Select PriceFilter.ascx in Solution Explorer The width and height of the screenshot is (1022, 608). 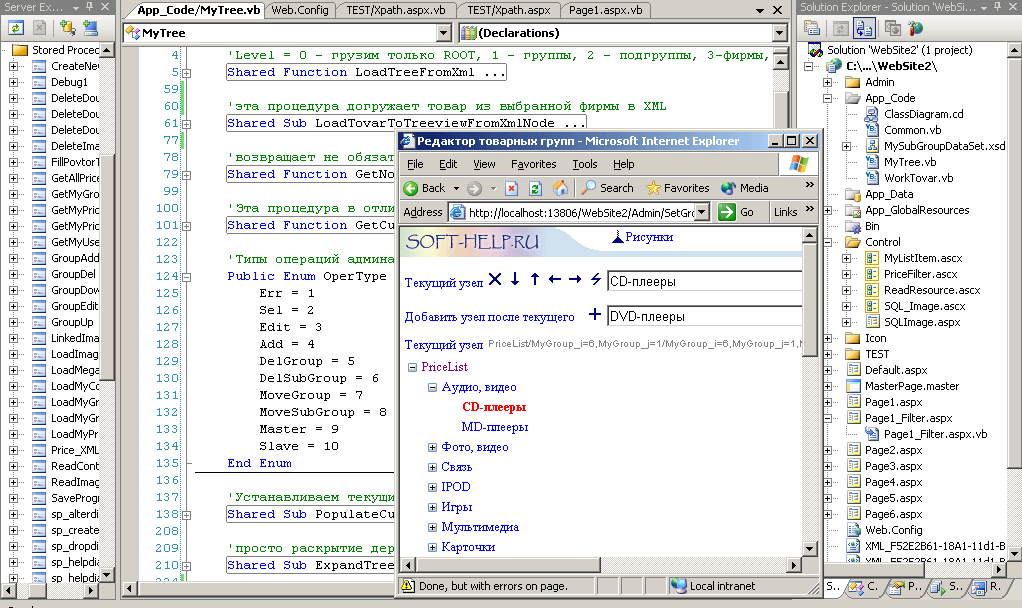coord(920,274)
